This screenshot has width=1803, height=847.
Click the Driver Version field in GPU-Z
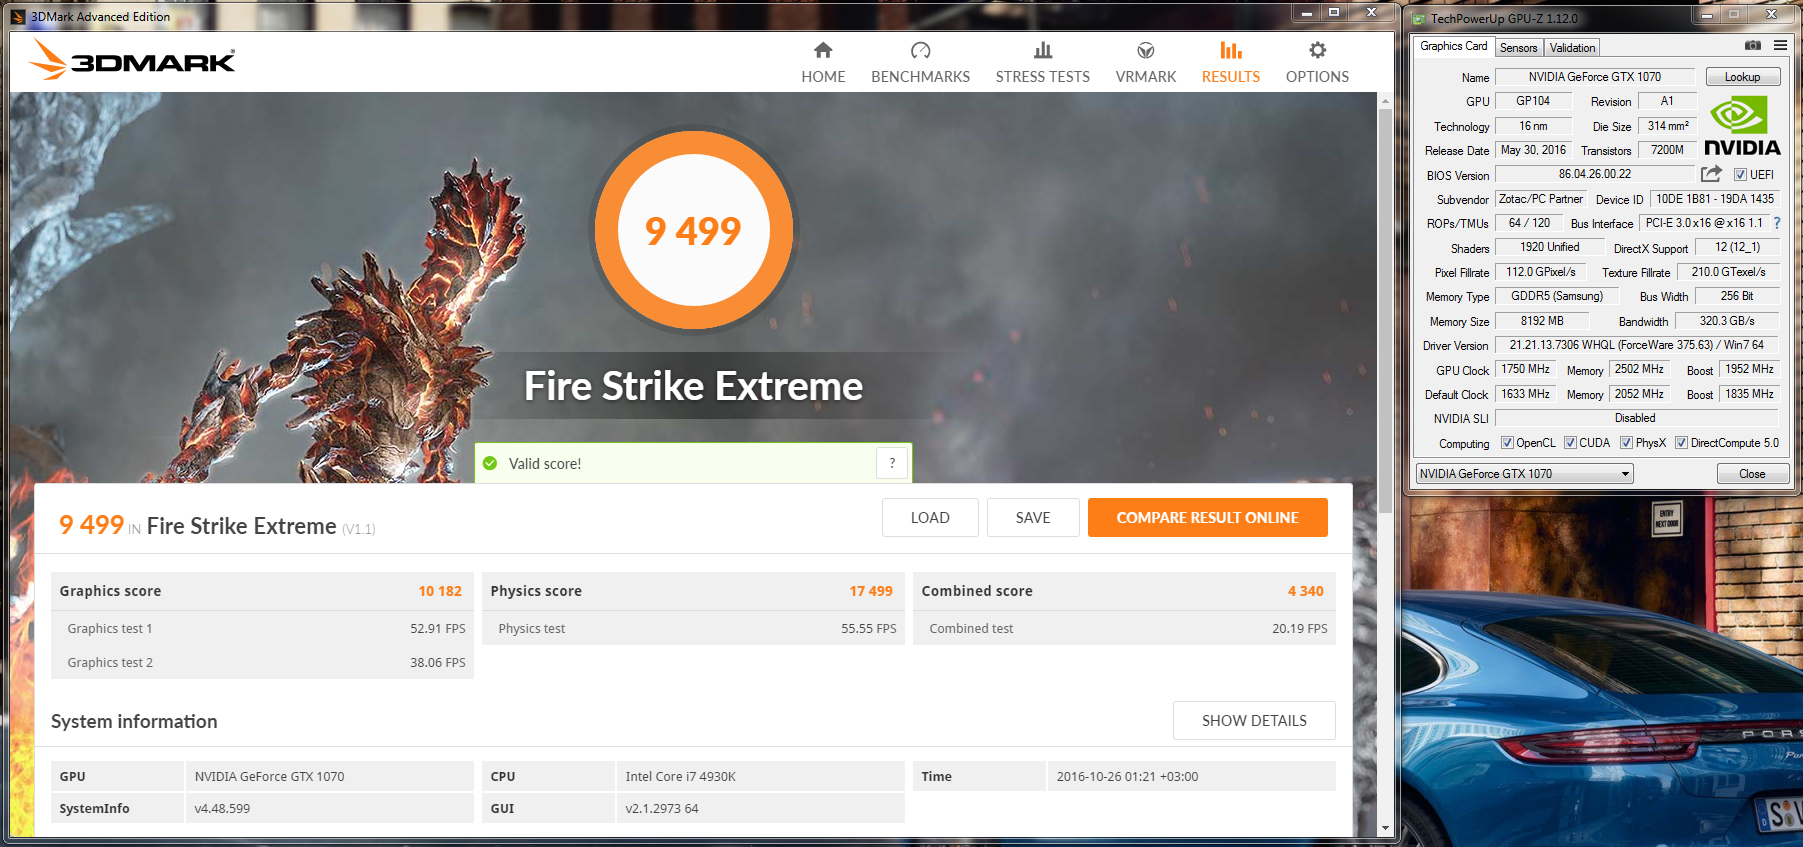[1637, 345]
